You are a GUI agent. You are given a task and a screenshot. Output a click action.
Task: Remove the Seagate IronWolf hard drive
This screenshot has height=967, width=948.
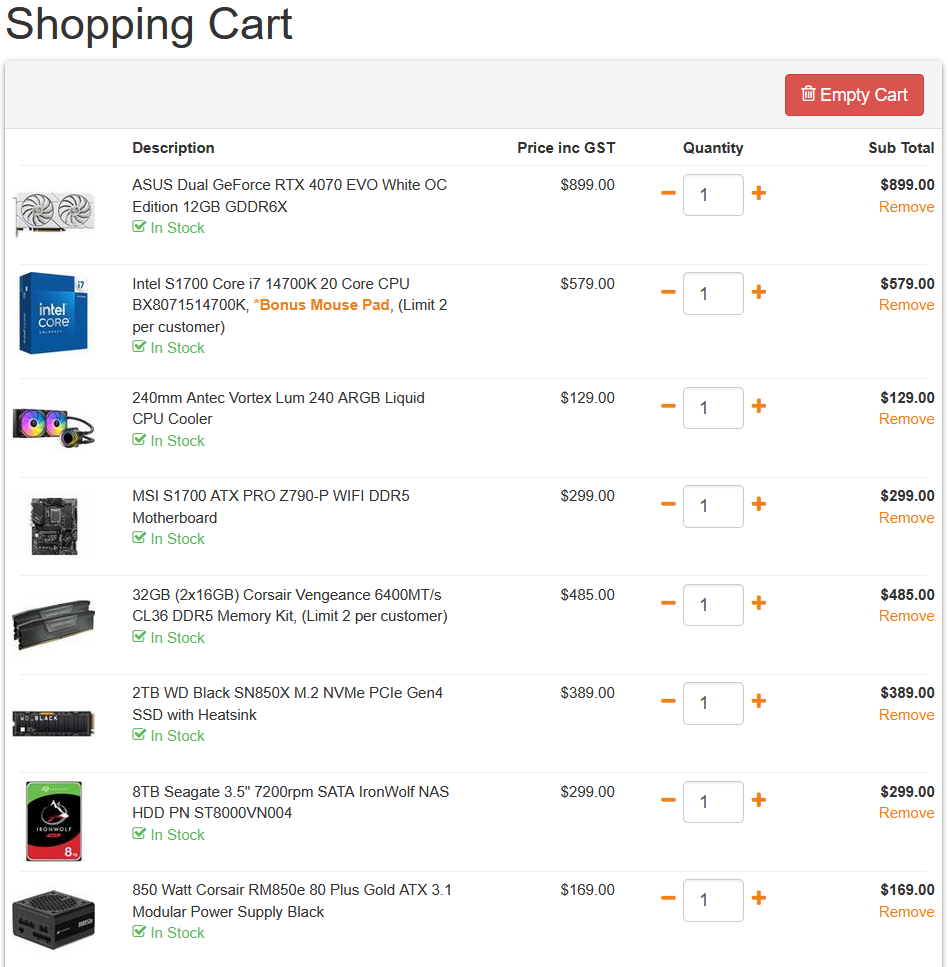(906, 813)
